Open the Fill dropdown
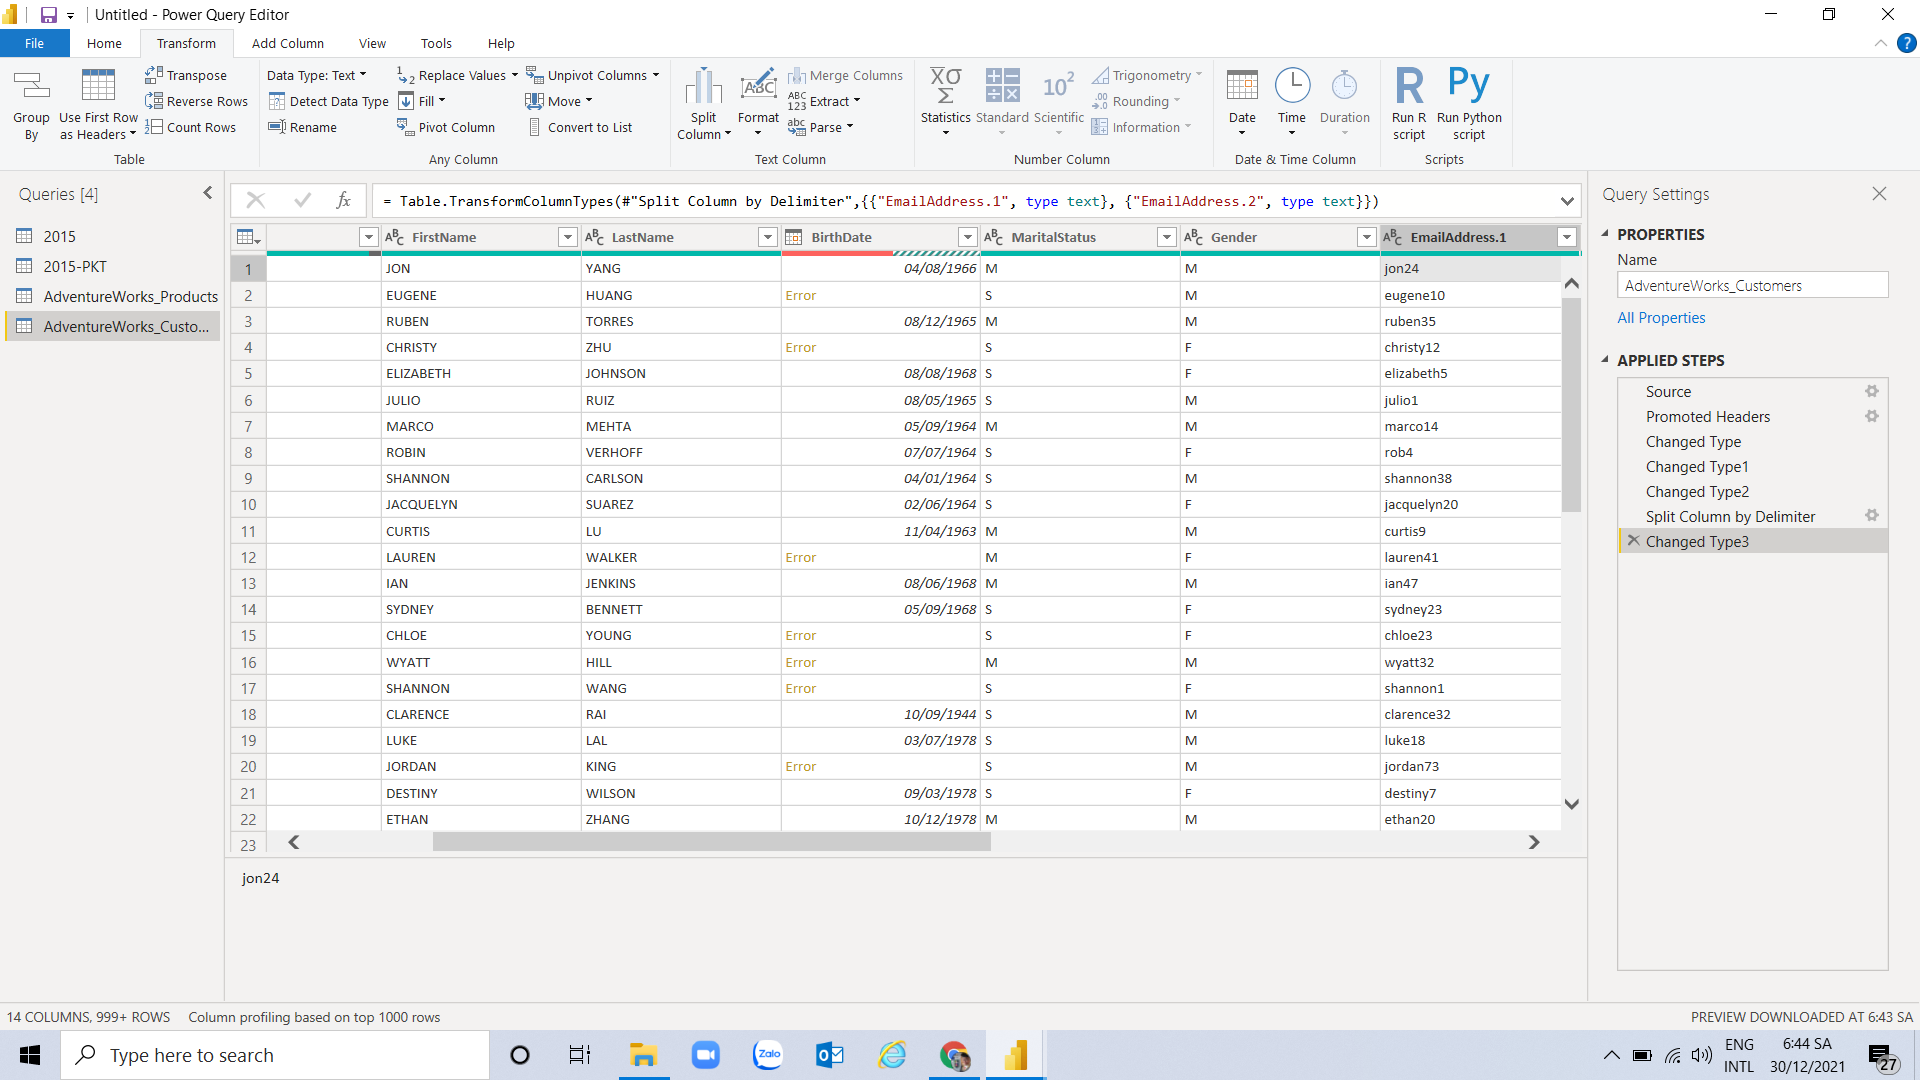The width and height of the screenshot is (1920, 1080). tap(422, 101)
